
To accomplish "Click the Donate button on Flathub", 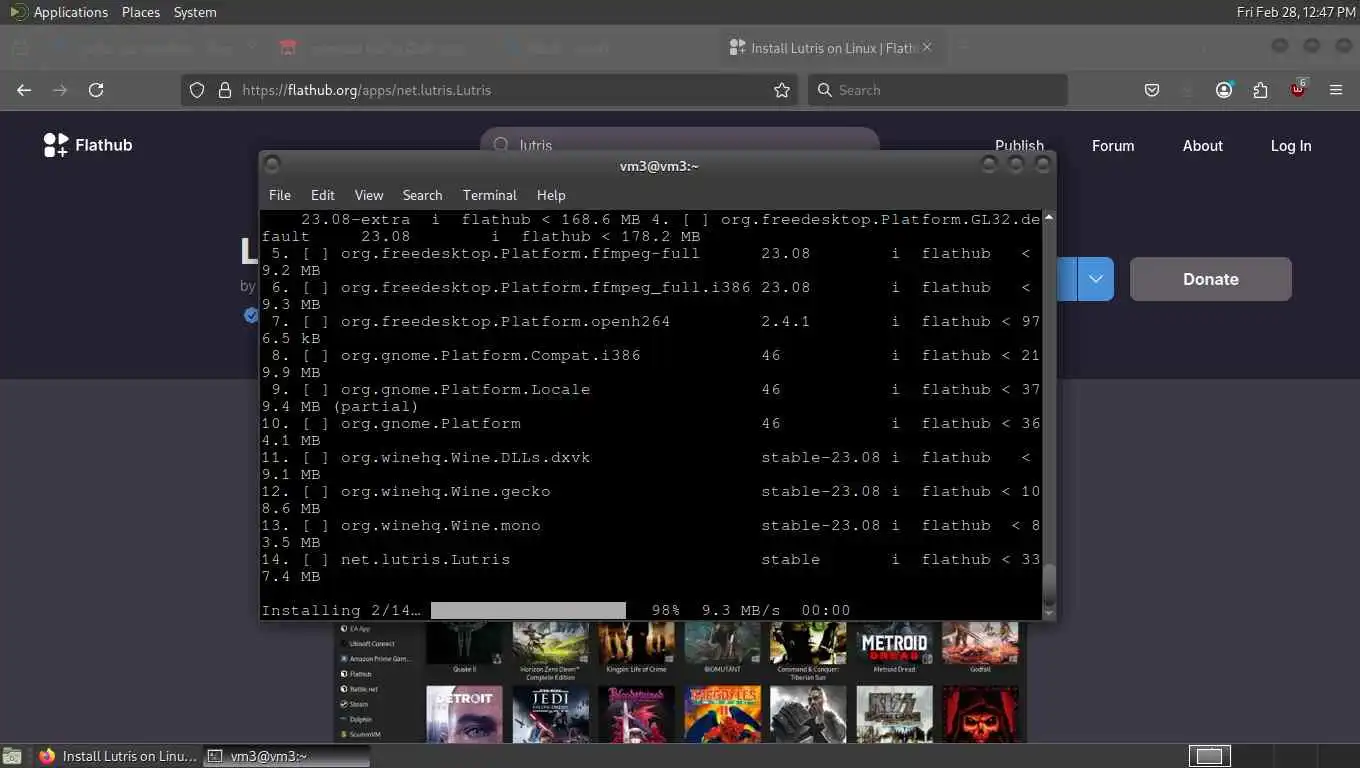I will pyautogui.click(x=1211, y=279).
